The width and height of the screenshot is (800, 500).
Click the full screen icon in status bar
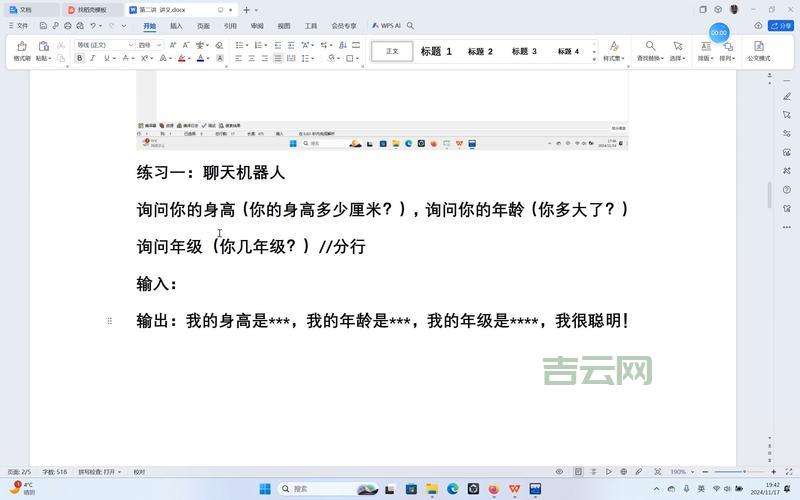[x=789, y=472]
